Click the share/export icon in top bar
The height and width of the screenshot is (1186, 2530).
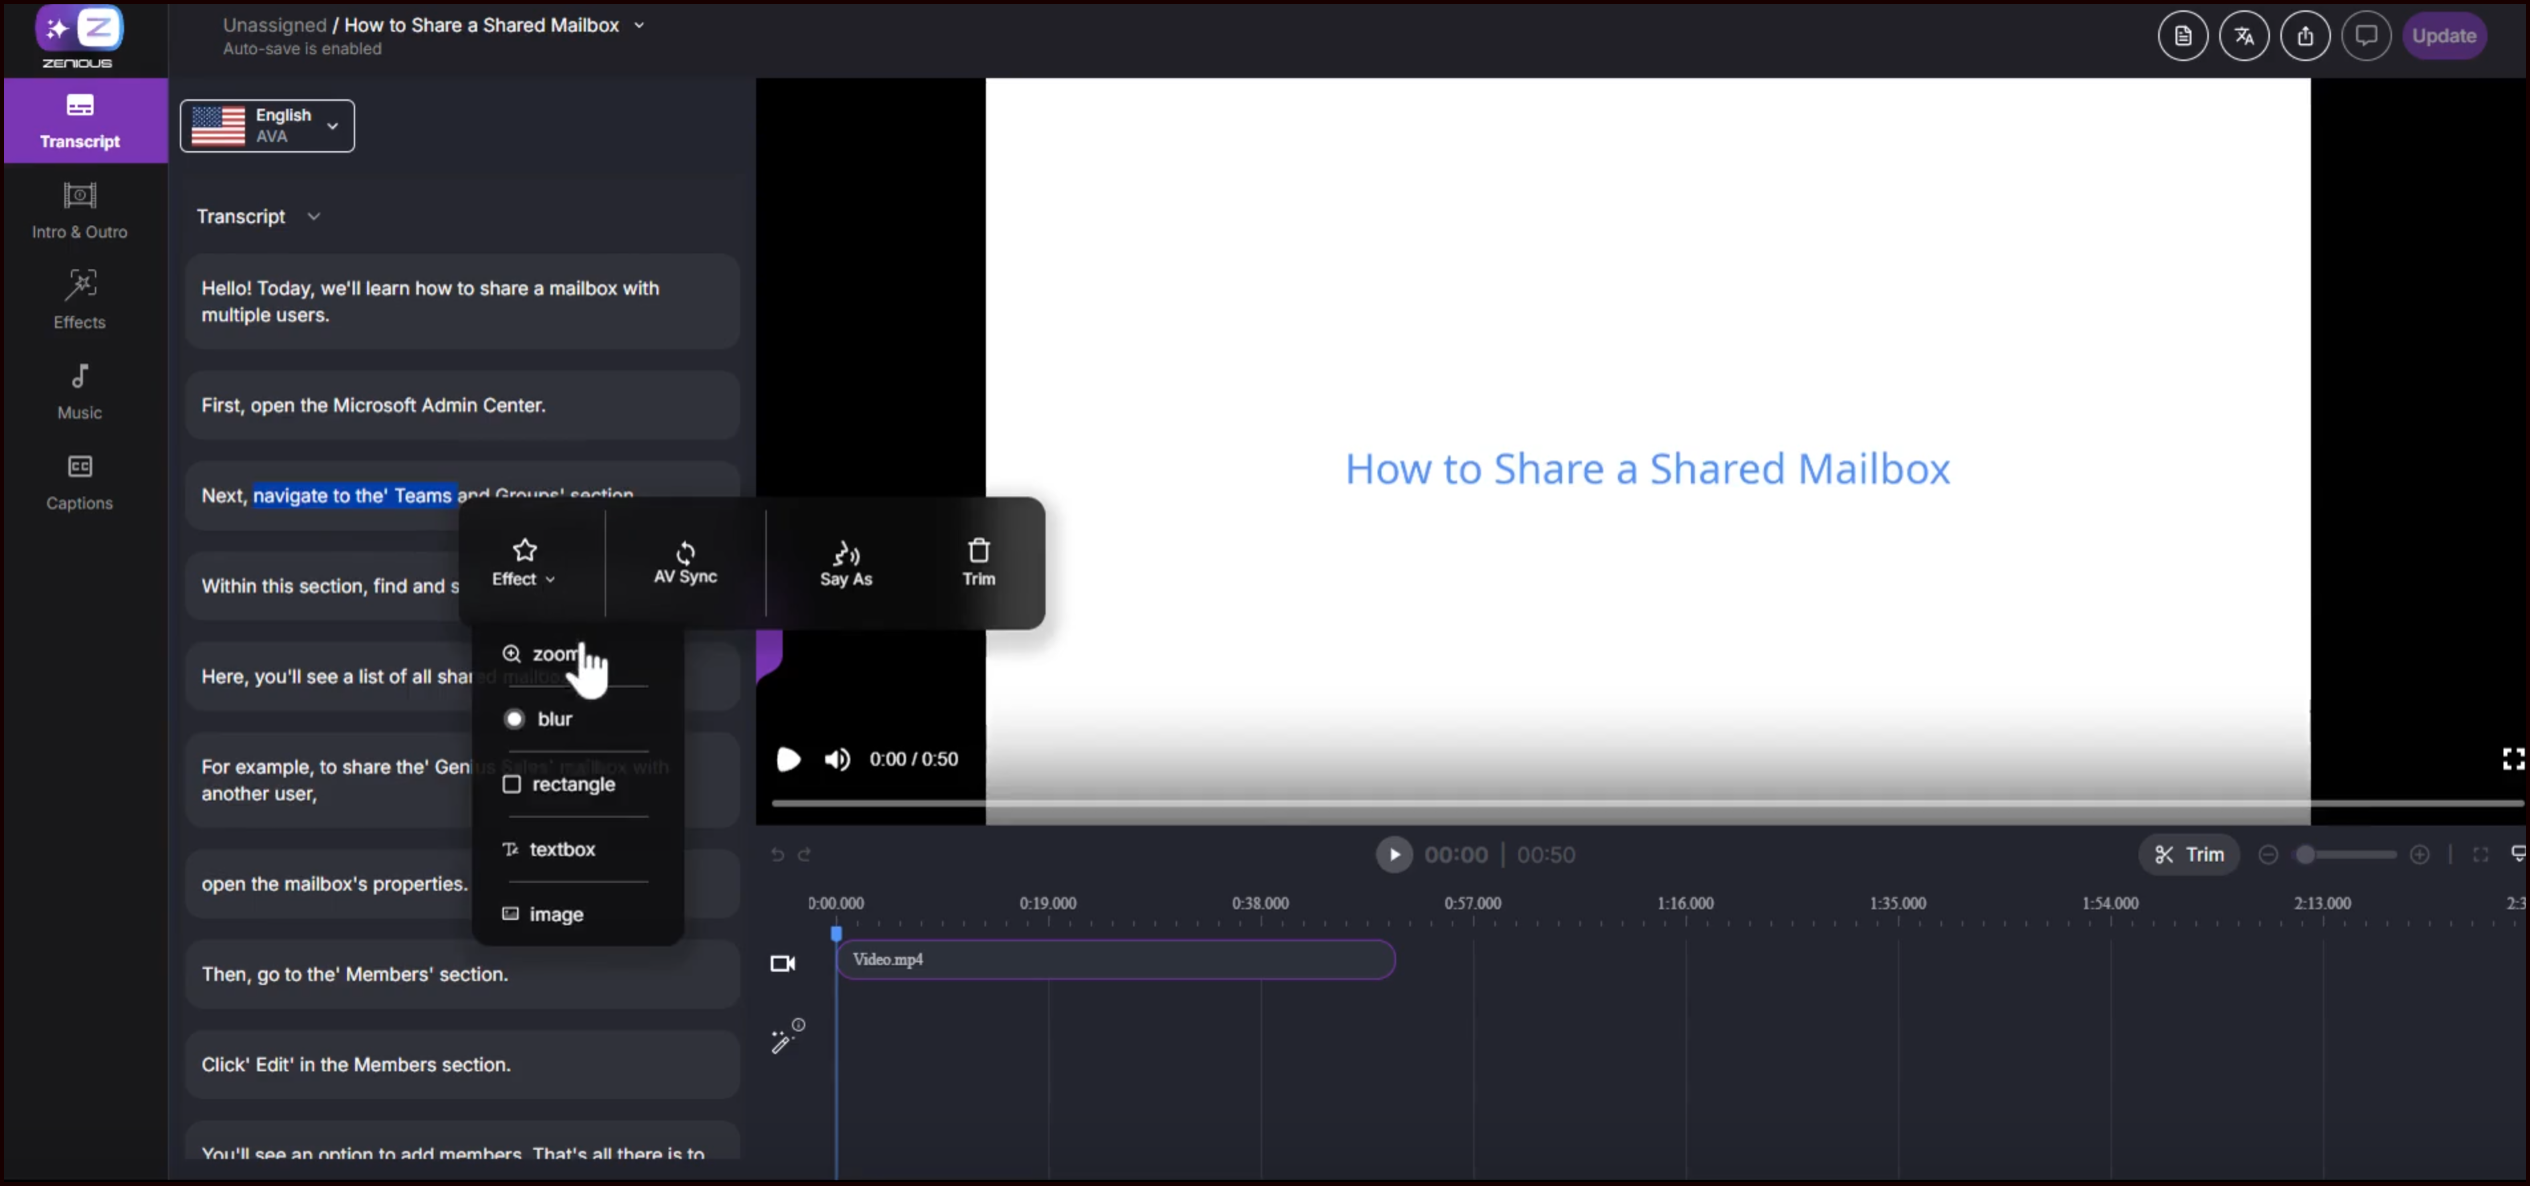point(2305,36)
